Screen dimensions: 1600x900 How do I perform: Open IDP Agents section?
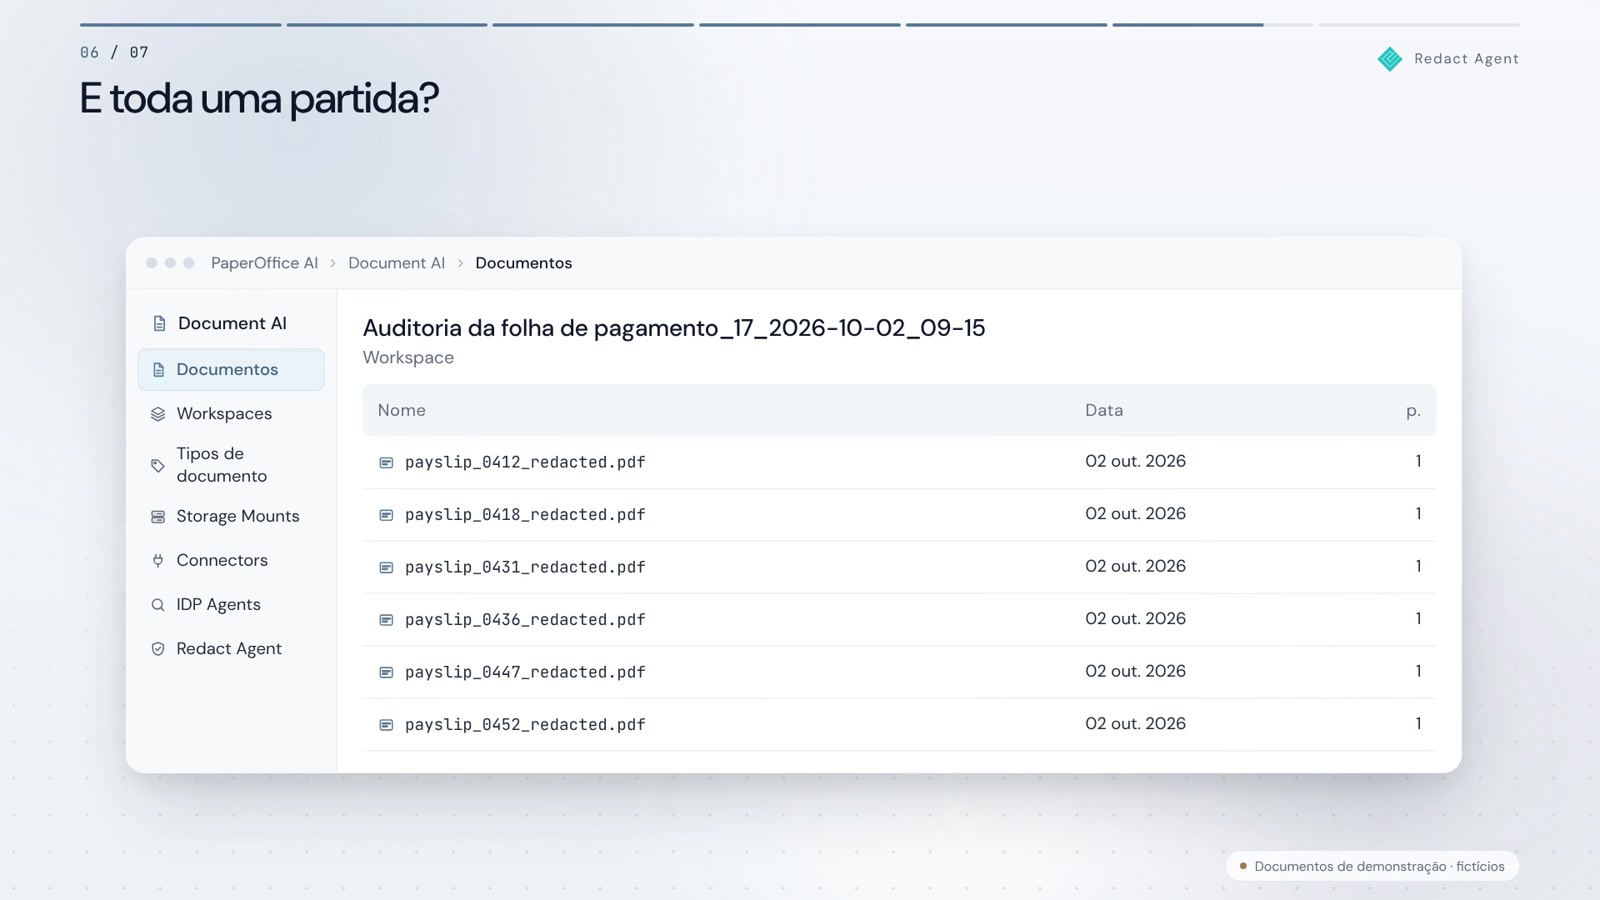(231, 605)
